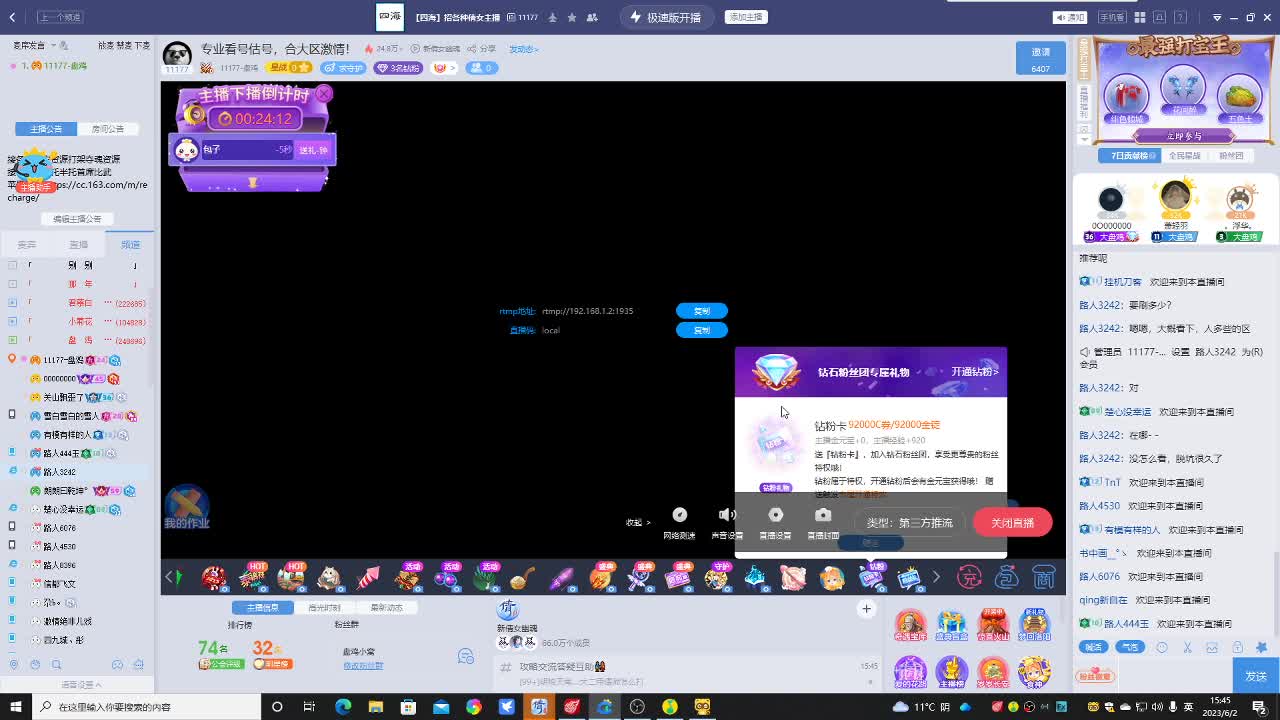Click the 直播封面 camera icon
Screen dimensions: 1280x720
pos(823,516)
